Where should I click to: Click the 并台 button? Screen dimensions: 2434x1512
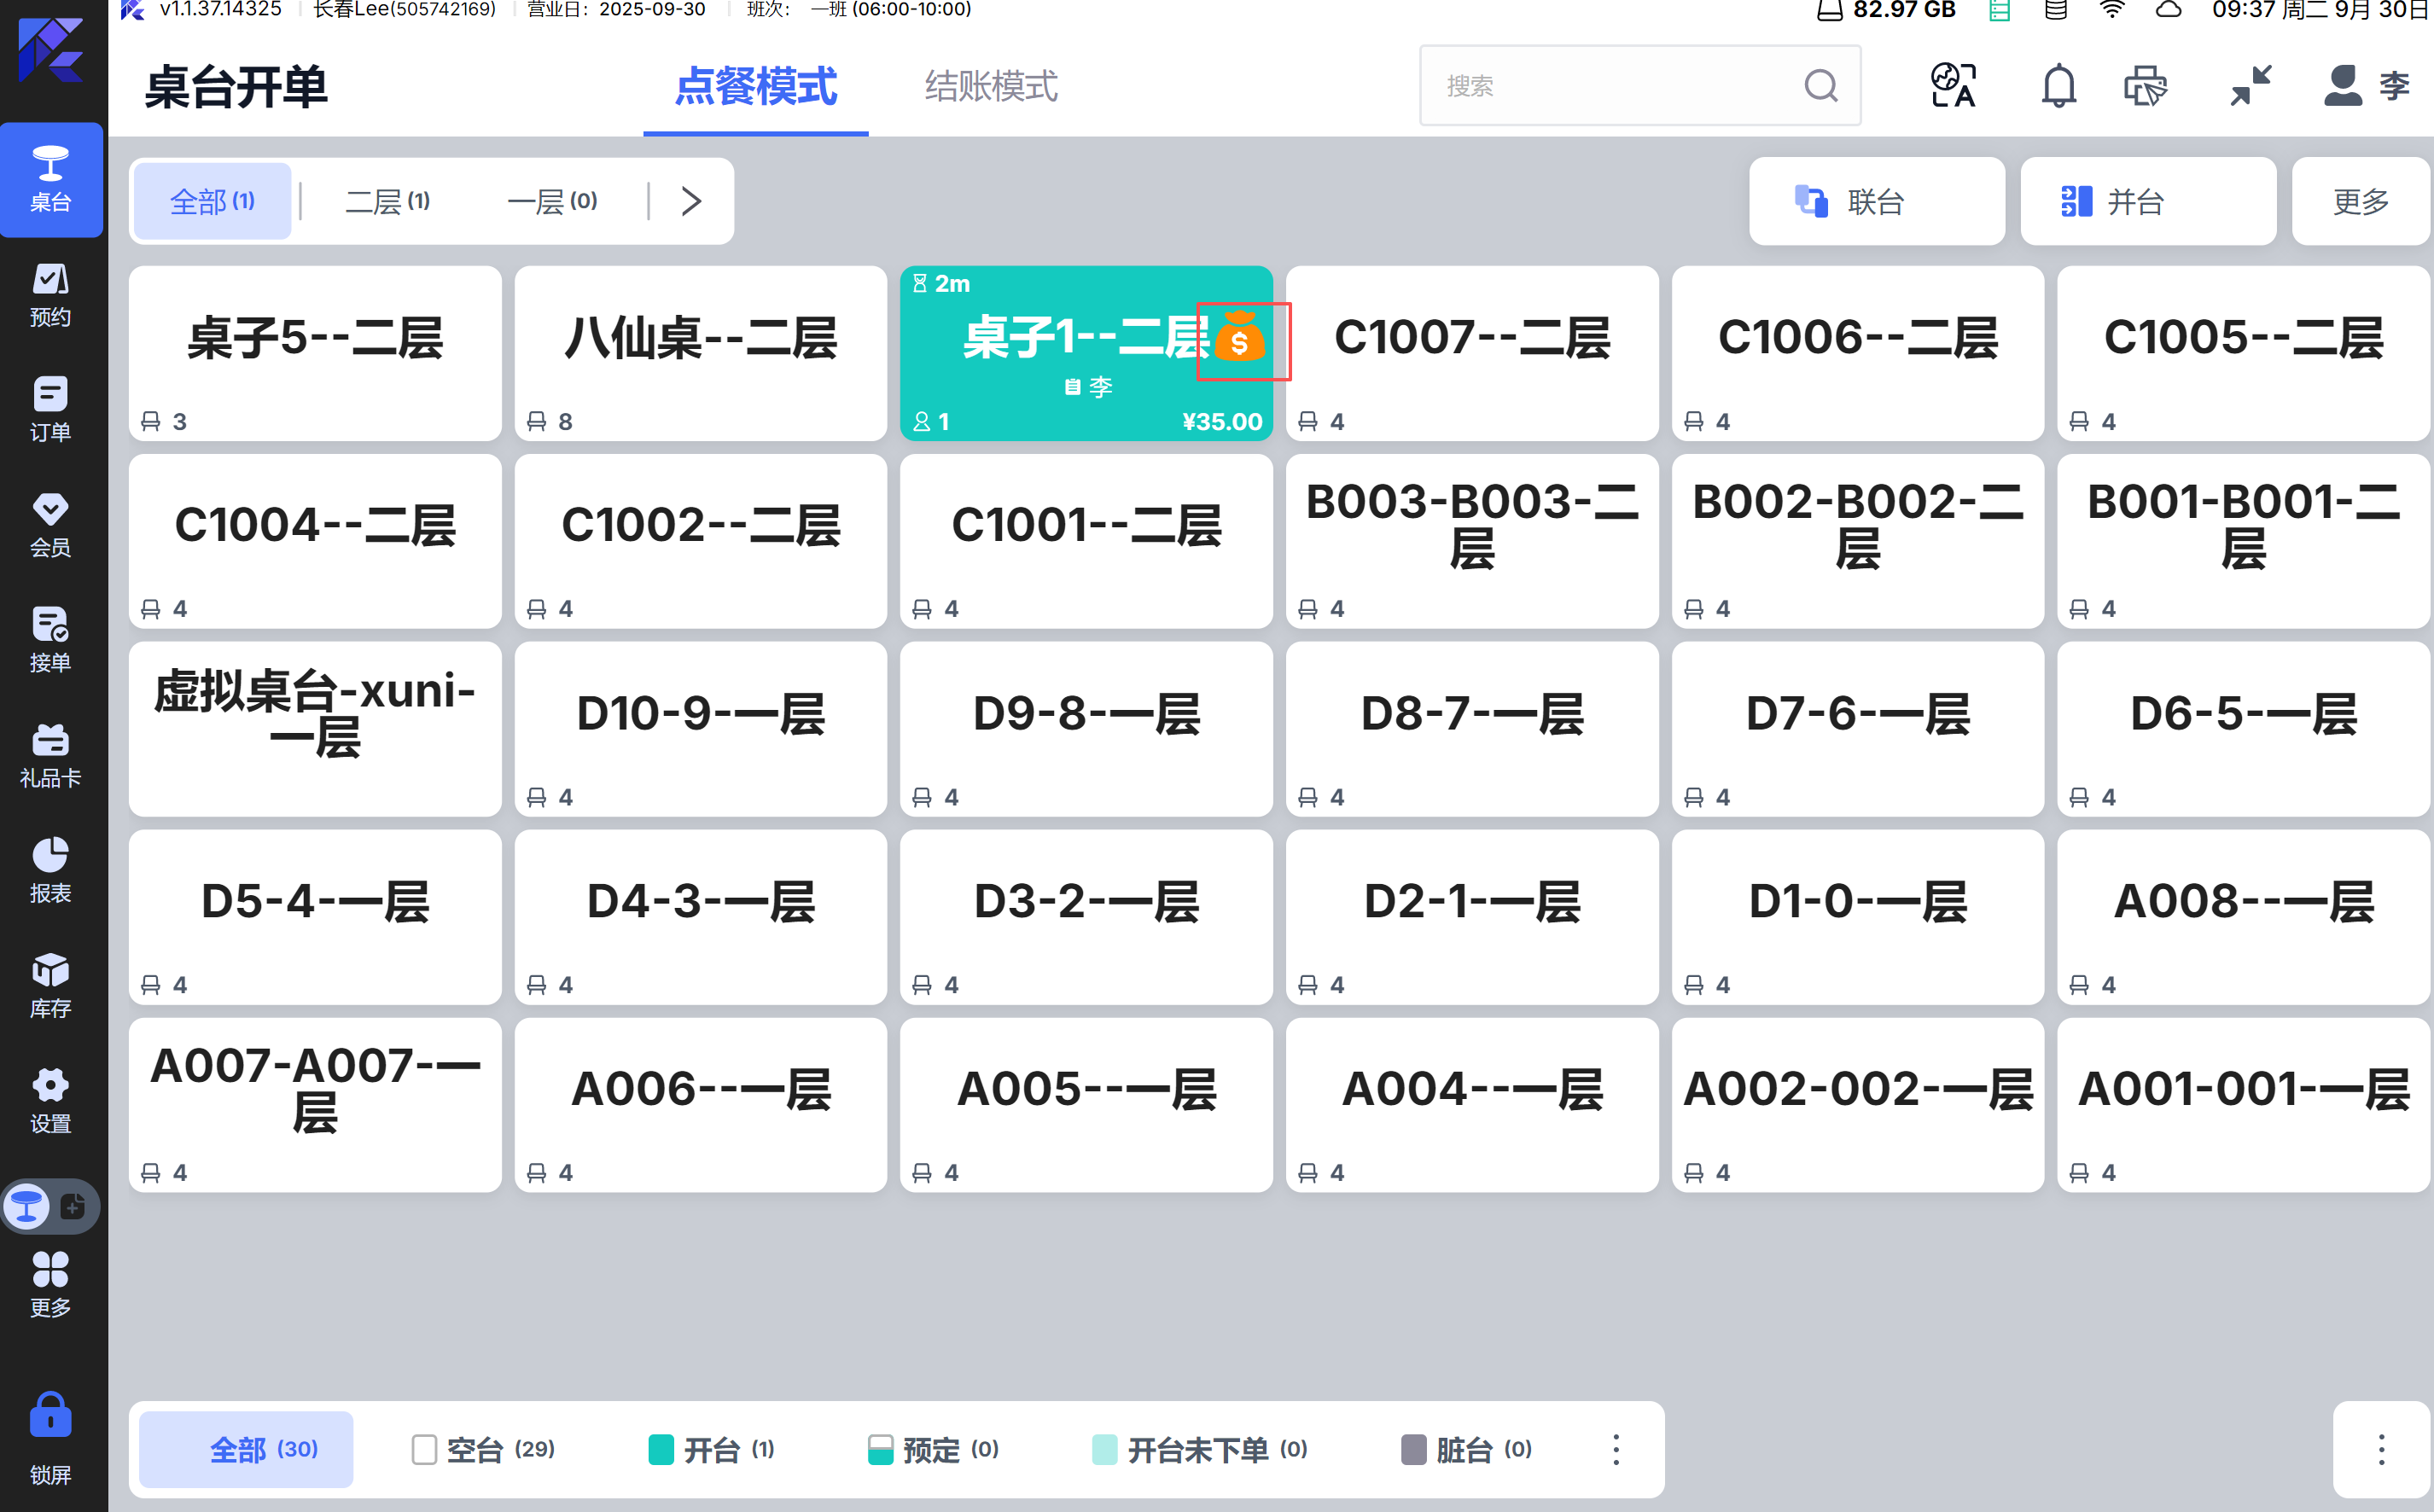click(x=2147, y=201)
